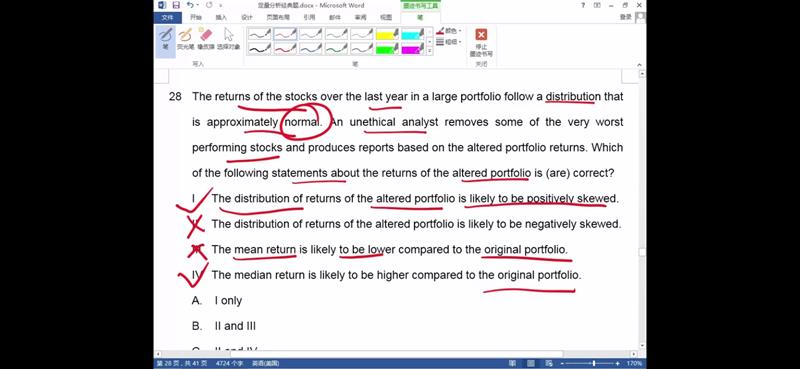Click the Sign in (登录) link
Screen dimensions: 800x369
(626, 17)
